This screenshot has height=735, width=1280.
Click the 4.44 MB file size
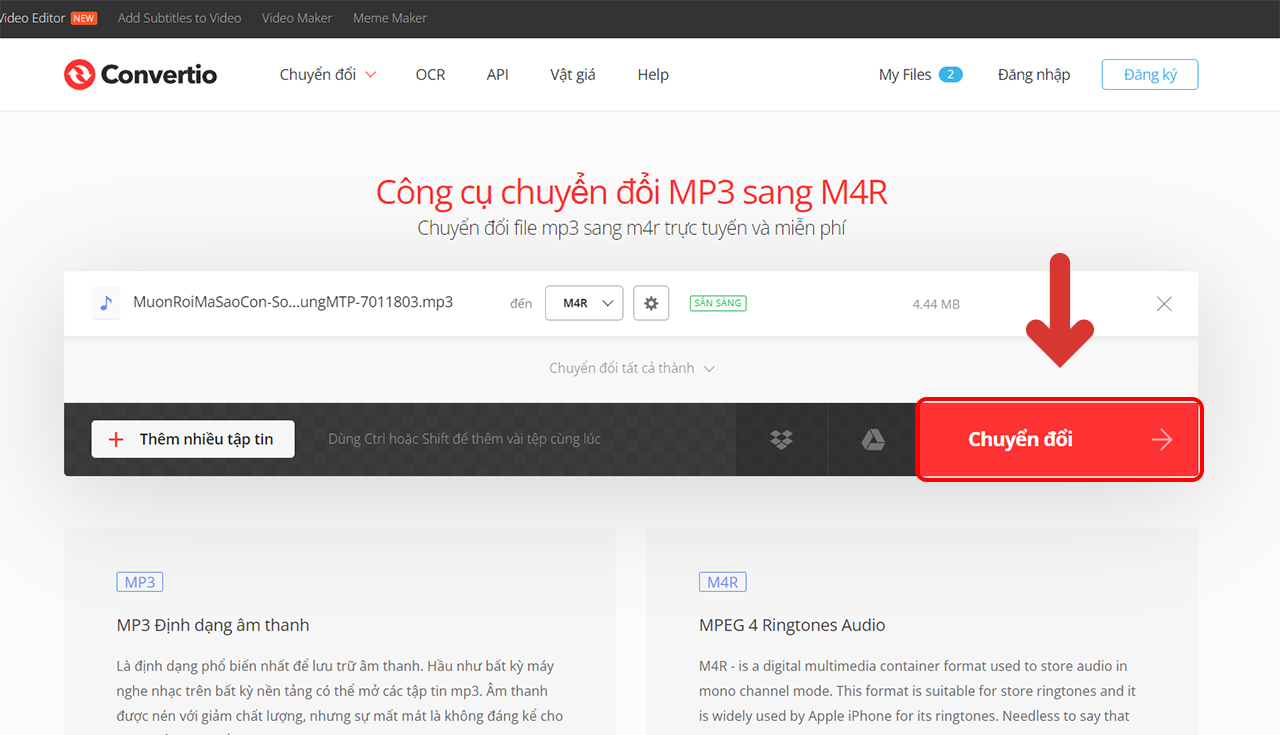click(936, 304)
